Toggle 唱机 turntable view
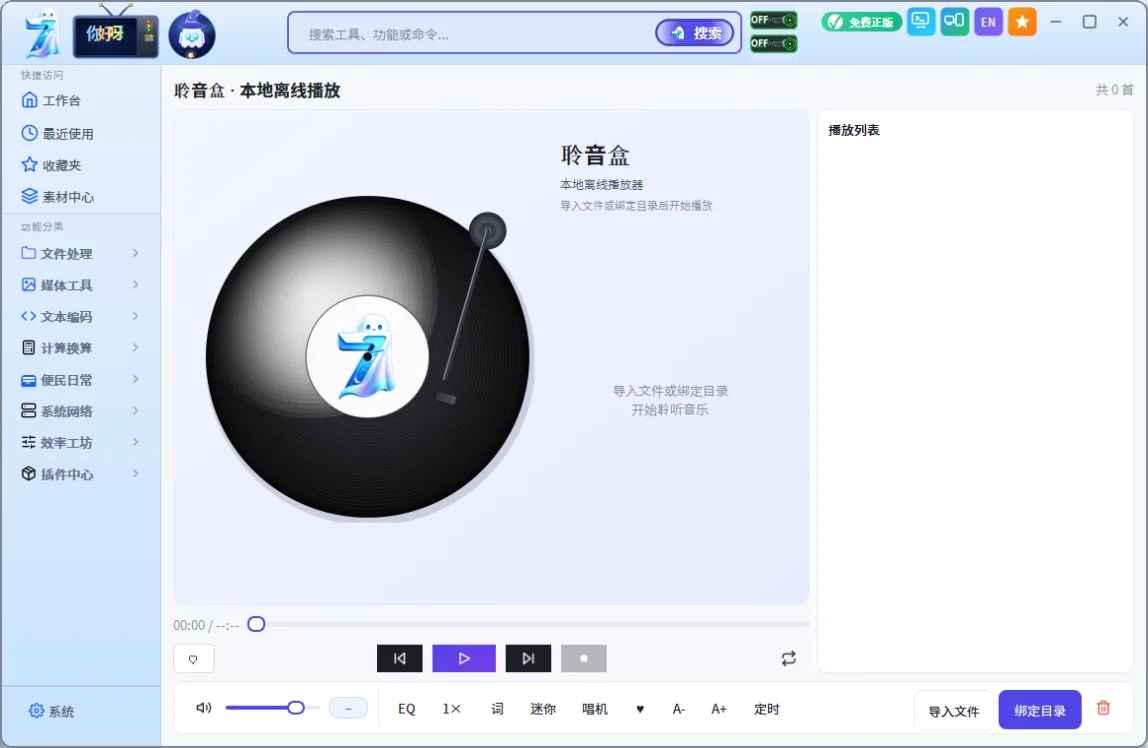The image size is (1148, 748). (x=594, y=708)
